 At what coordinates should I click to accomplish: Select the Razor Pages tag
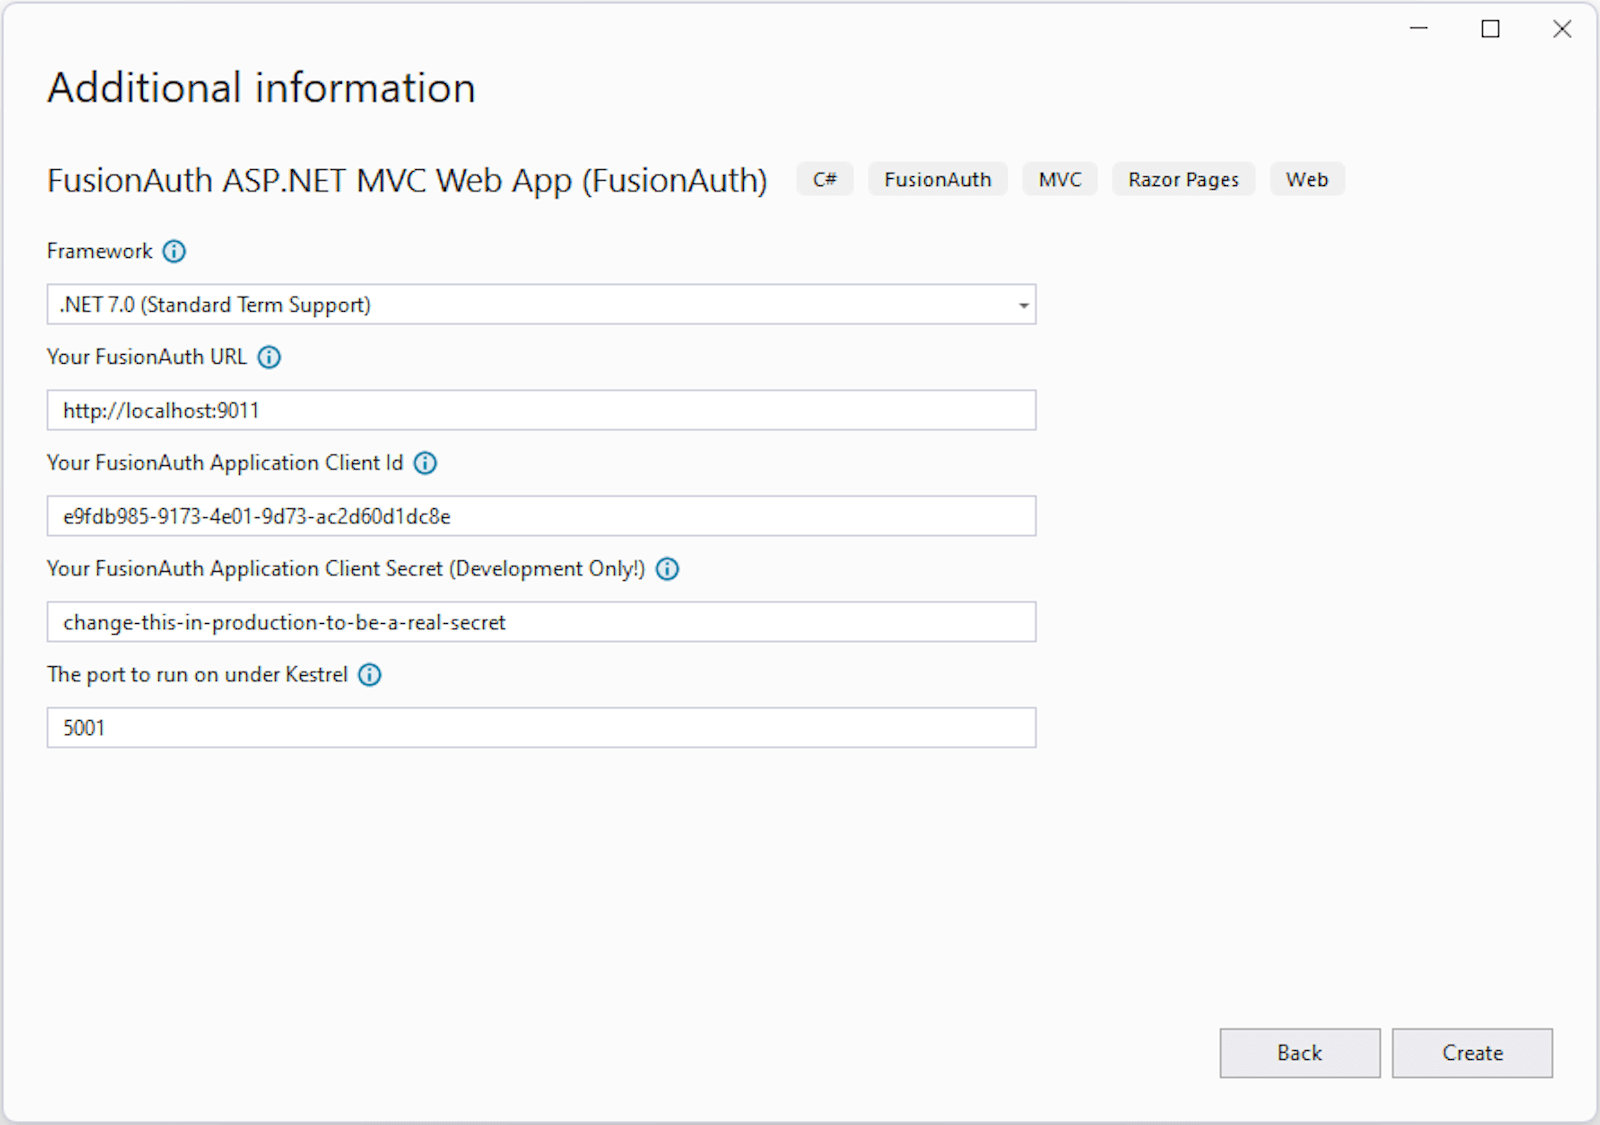pos(1183,179)
